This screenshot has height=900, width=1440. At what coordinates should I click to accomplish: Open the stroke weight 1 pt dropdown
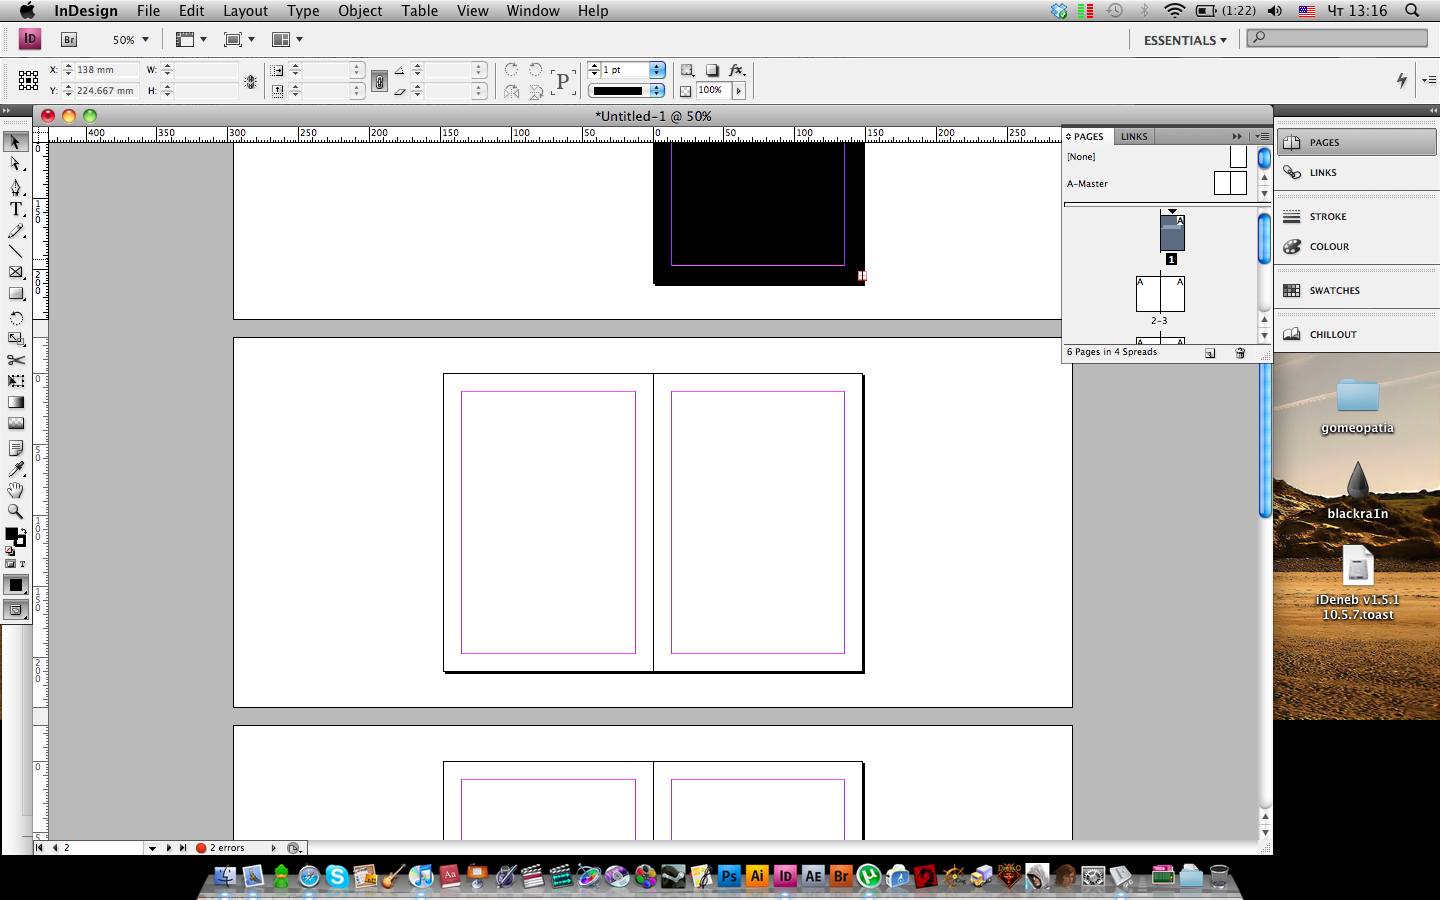tap(657, 70)
